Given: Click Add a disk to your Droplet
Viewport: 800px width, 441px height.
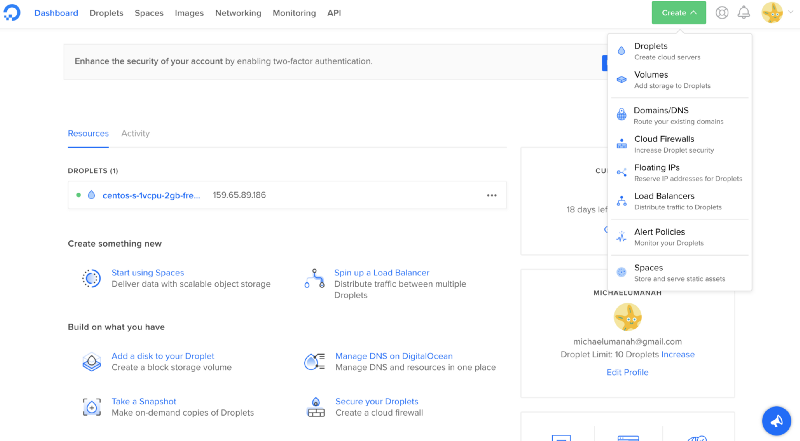Looking at the screenshot, I should click(x=163, y=356).
